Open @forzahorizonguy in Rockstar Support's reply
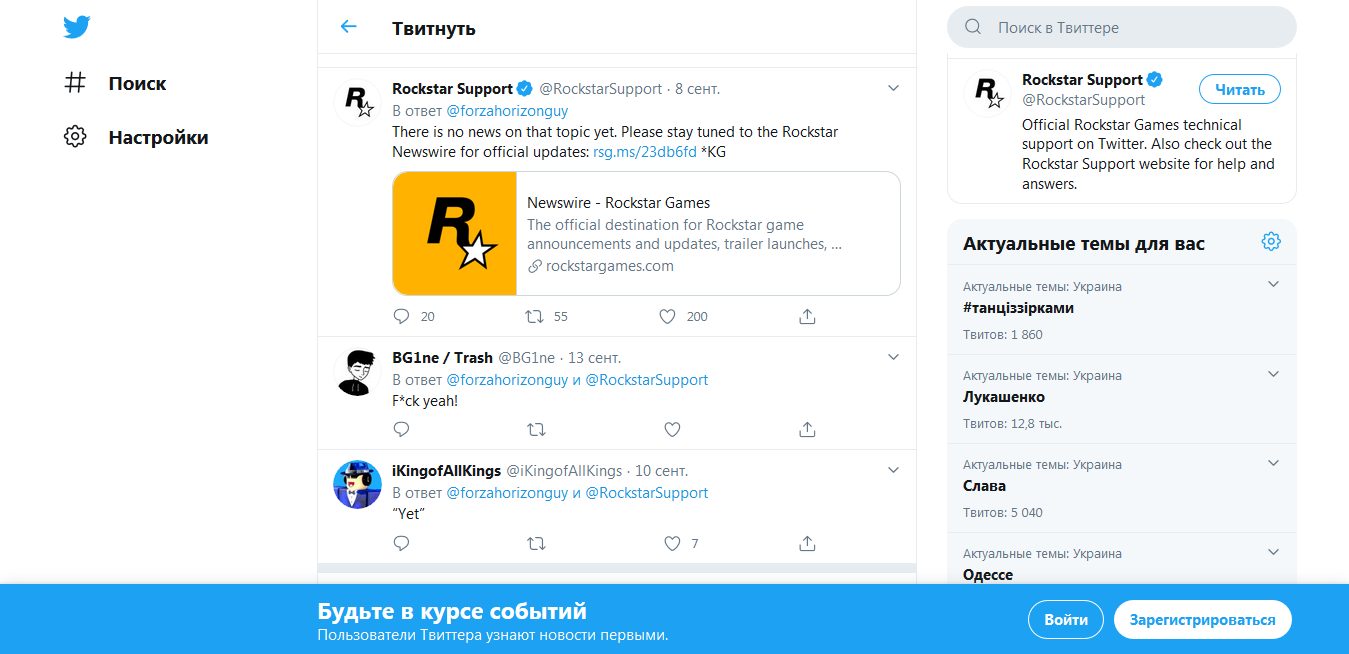Screen dimensions: 1349x654 507,111
